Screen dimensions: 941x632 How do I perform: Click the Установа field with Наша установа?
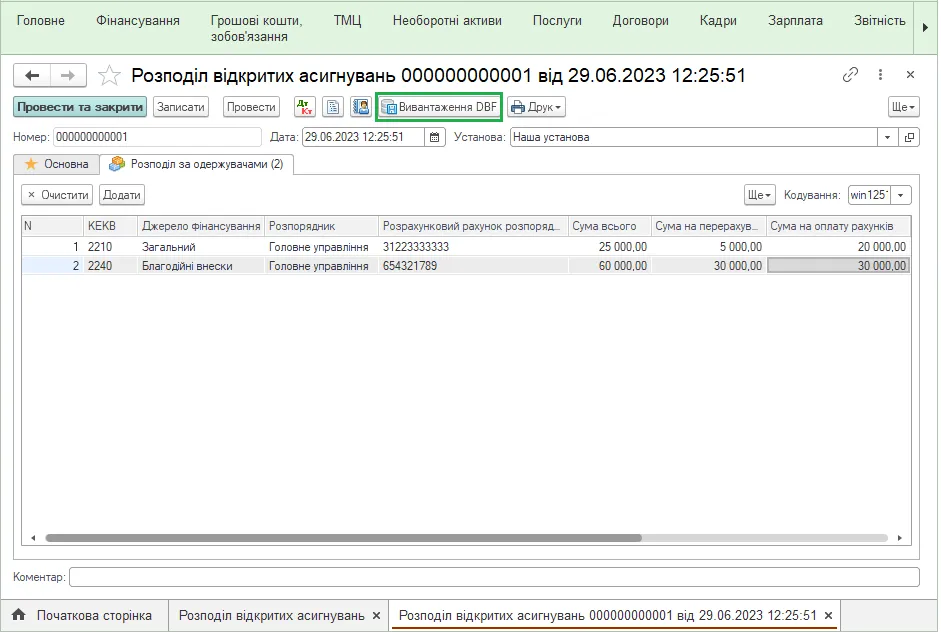(x=693, y=137)
